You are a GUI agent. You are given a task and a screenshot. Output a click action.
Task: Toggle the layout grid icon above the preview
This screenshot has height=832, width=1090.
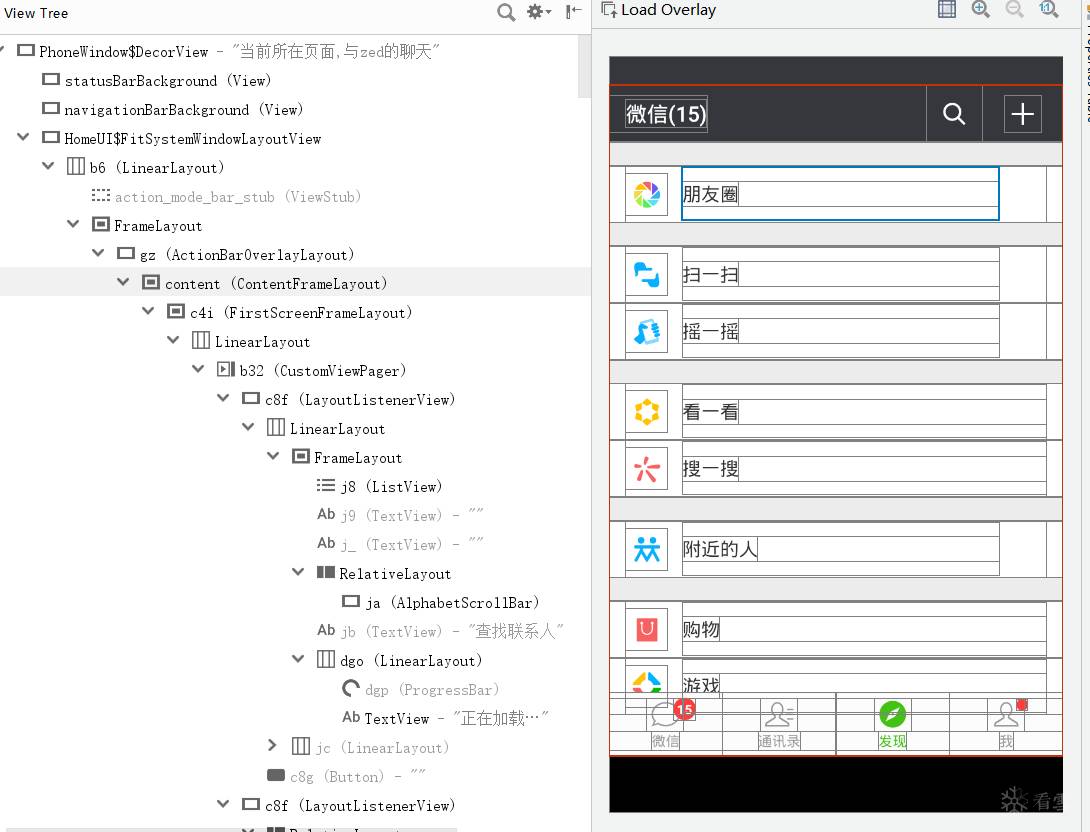[947, 9]
